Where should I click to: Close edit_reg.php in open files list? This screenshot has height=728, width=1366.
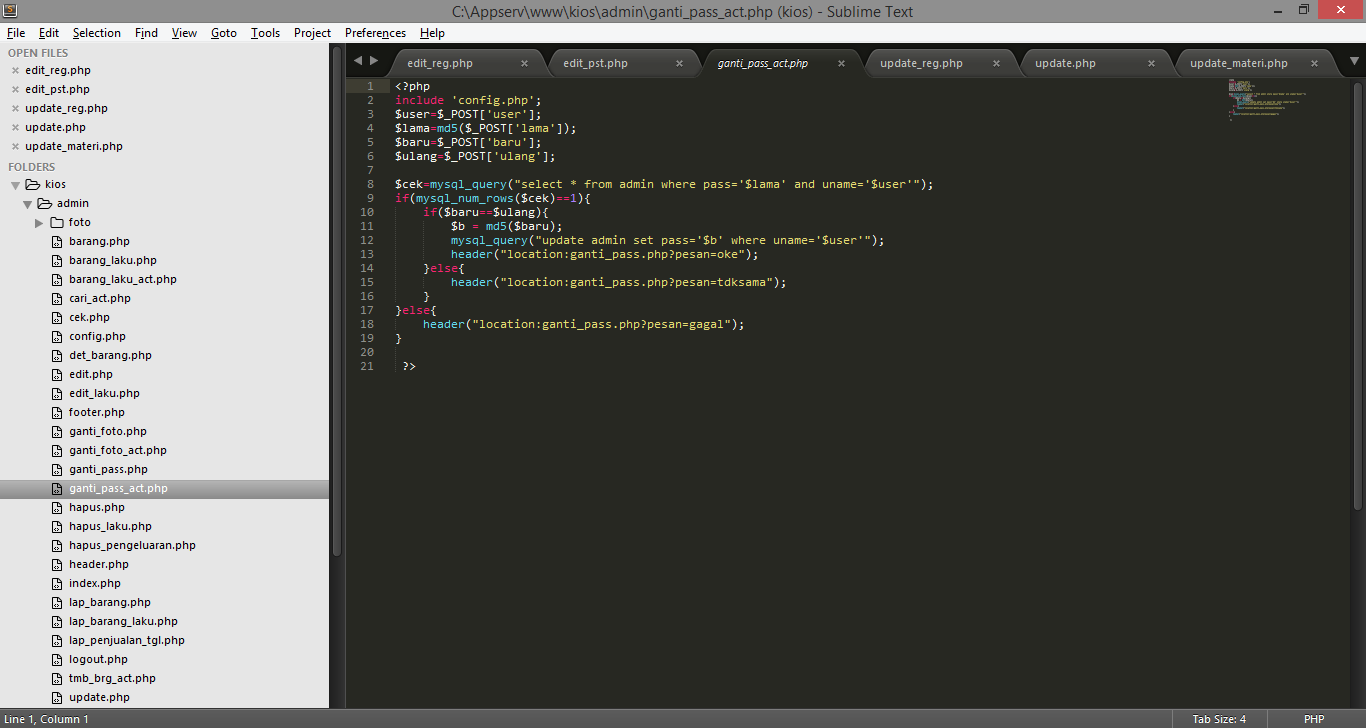pyautogui.click(x=15, y=71)
